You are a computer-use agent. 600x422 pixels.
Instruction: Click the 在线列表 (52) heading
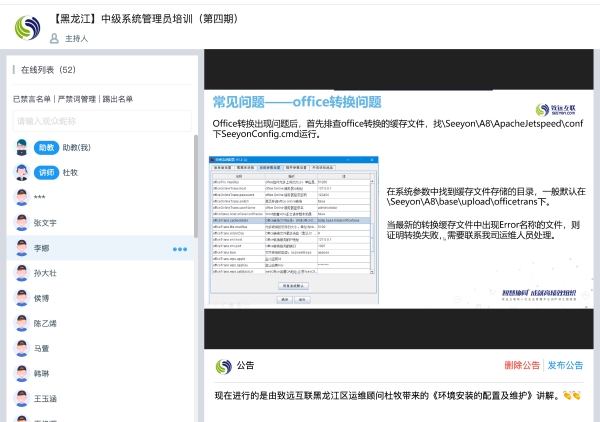(48, 70)
